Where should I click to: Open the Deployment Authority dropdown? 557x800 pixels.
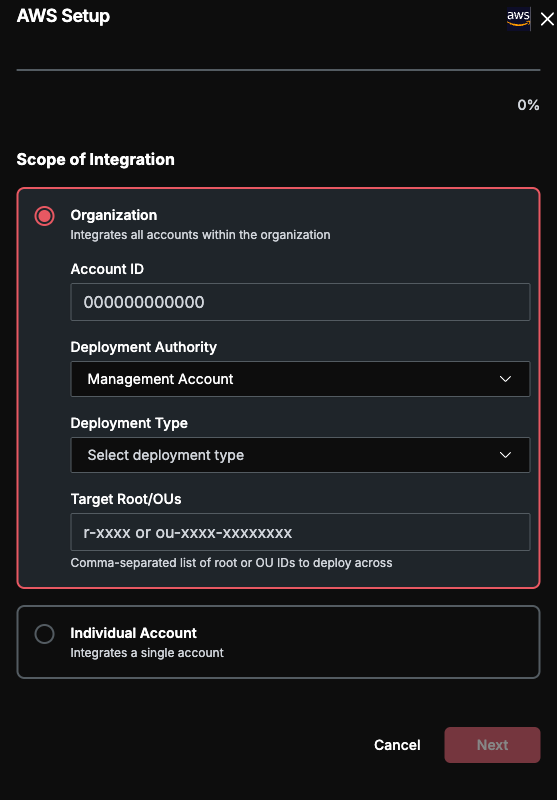point(300,379)
